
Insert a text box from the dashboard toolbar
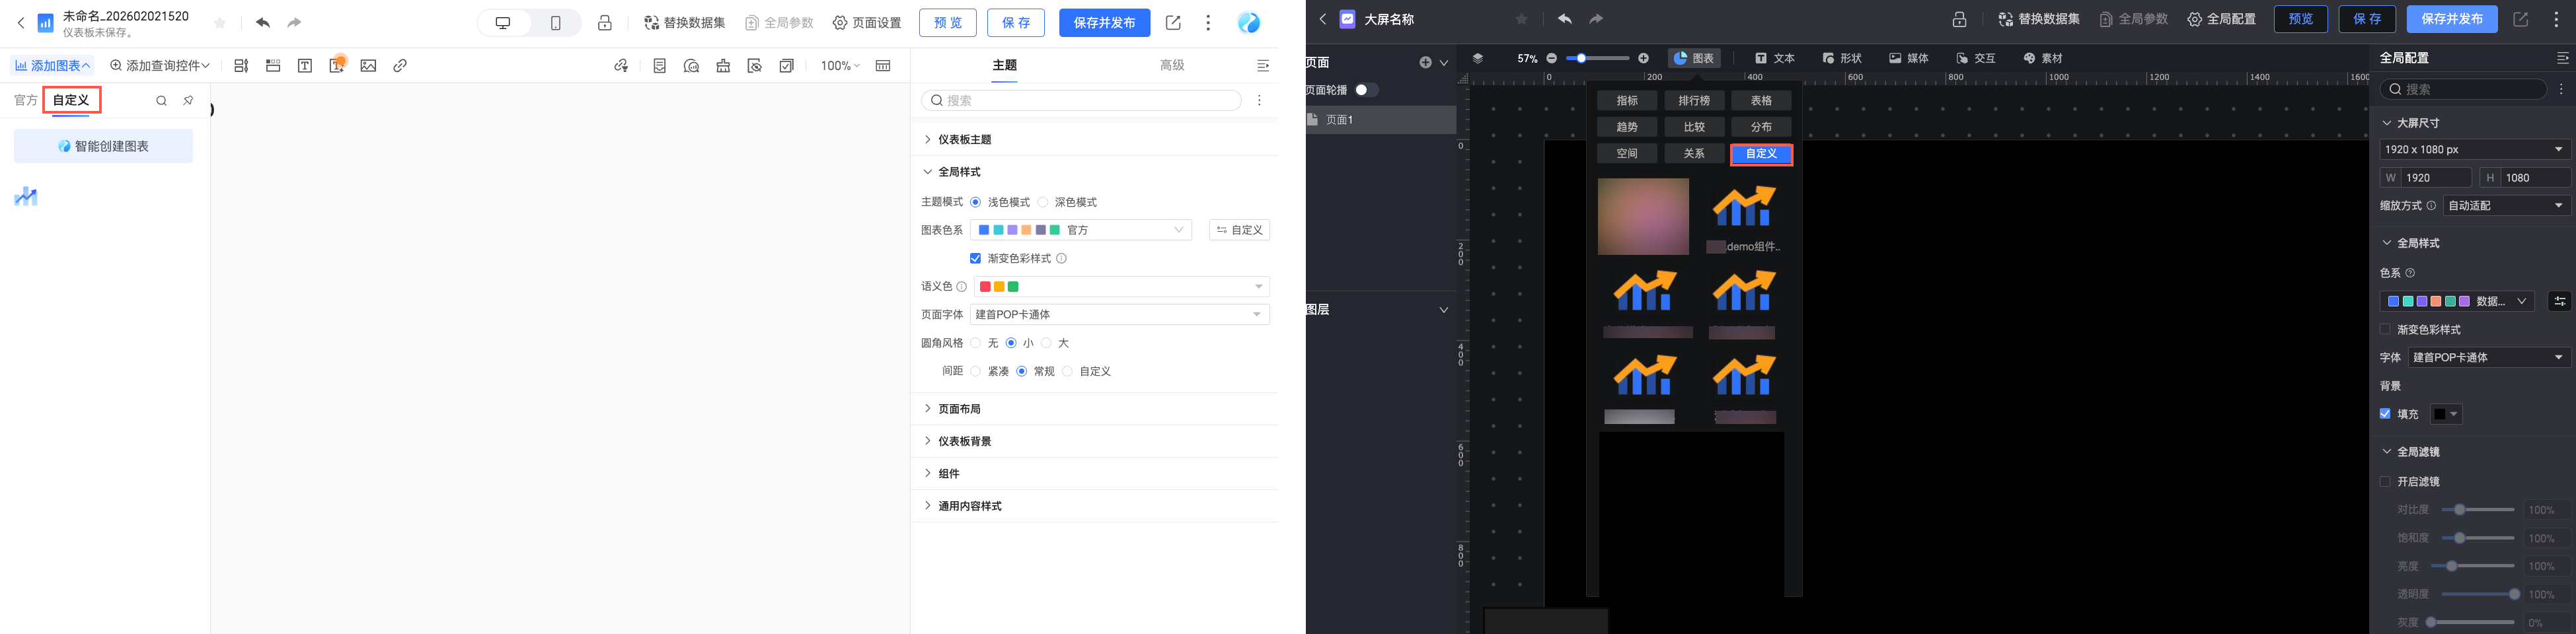[305, 66]
